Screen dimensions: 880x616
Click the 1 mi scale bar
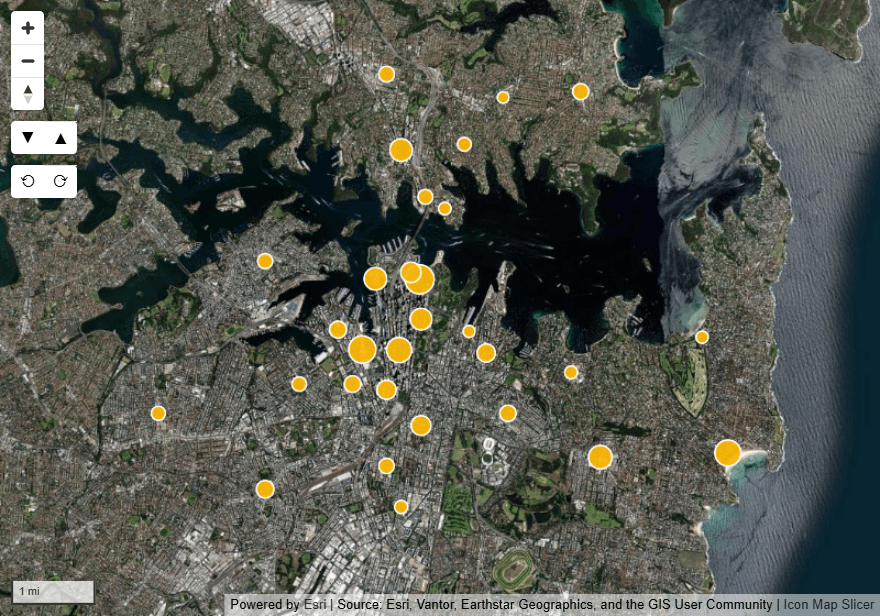(x=53, y=592)
